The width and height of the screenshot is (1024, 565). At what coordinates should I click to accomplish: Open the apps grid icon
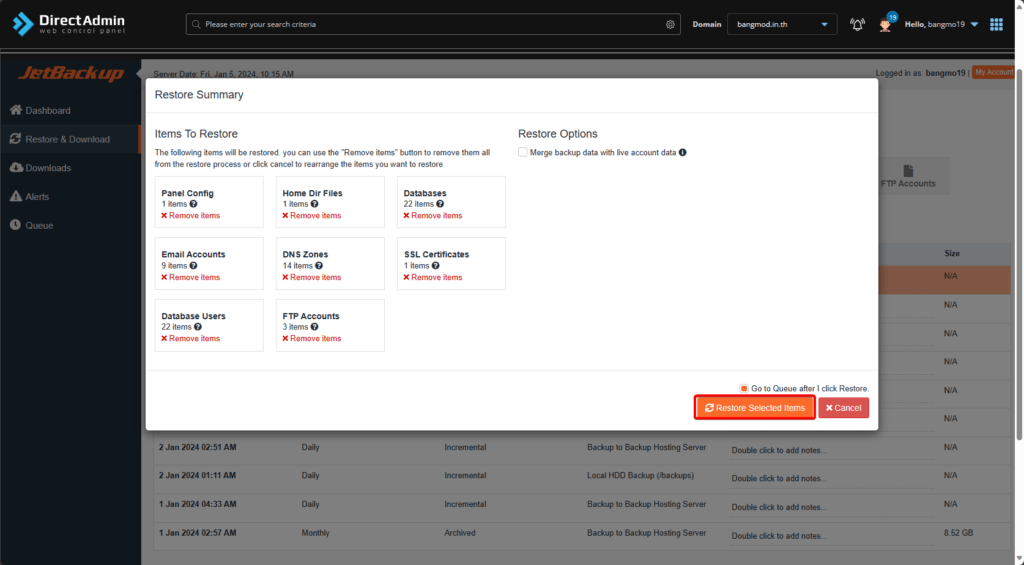coord(996,24)
